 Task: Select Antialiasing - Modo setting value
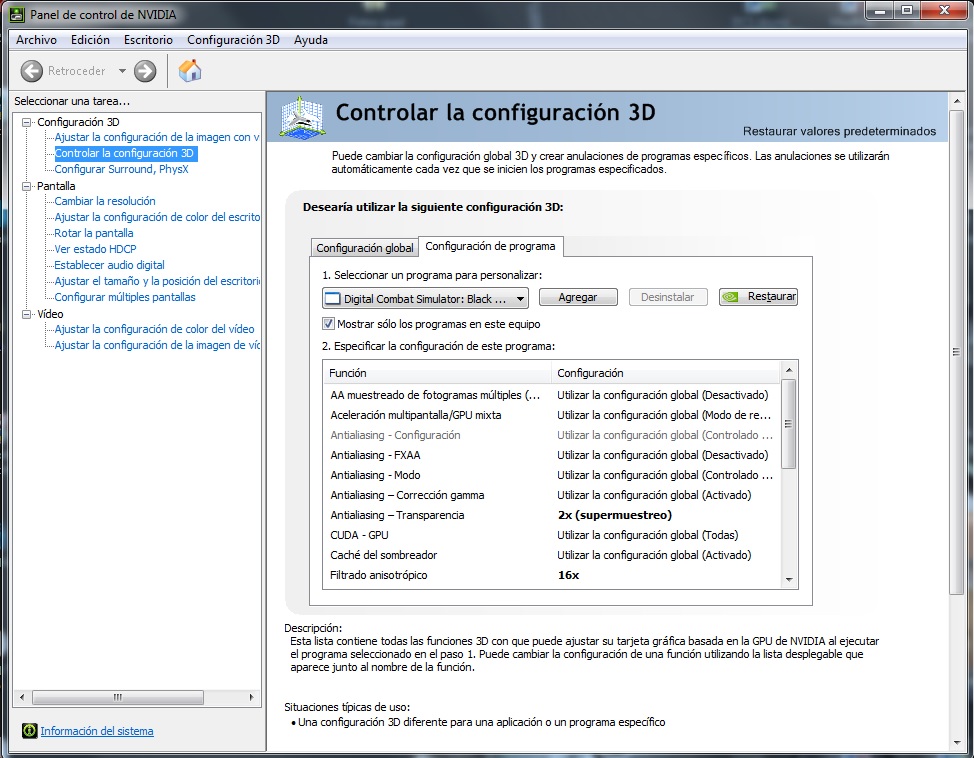coord(665,475)
